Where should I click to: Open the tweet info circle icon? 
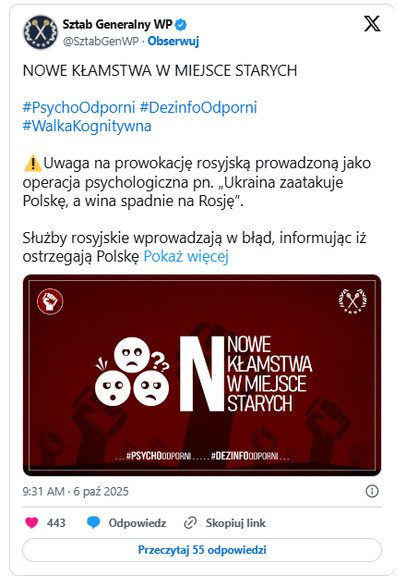pyautogui.click(x=372, y=491)
